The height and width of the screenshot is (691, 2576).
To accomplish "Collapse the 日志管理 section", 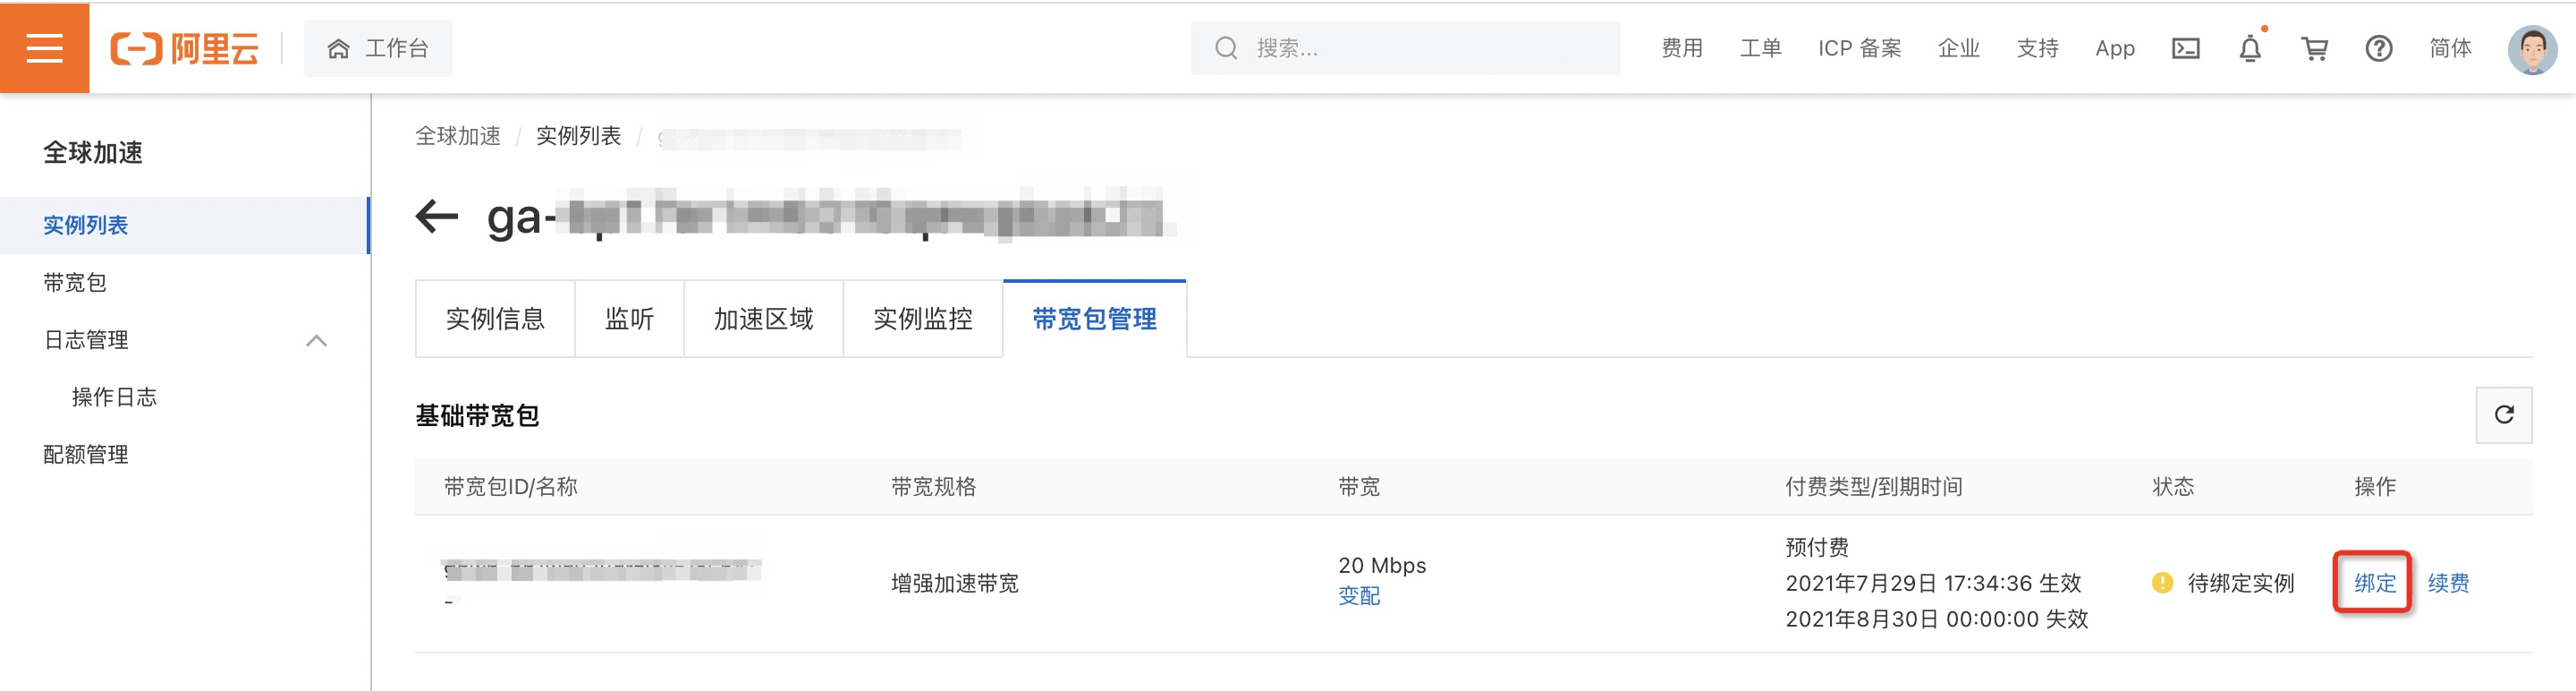I will coord(316,340).
